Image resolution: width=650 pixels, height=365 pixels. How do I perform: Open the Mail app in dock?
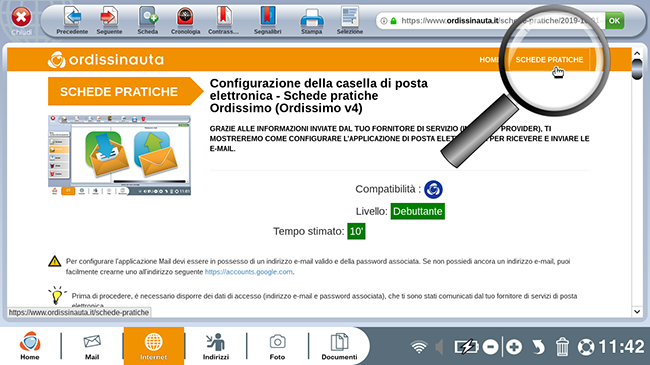[92, 346]
